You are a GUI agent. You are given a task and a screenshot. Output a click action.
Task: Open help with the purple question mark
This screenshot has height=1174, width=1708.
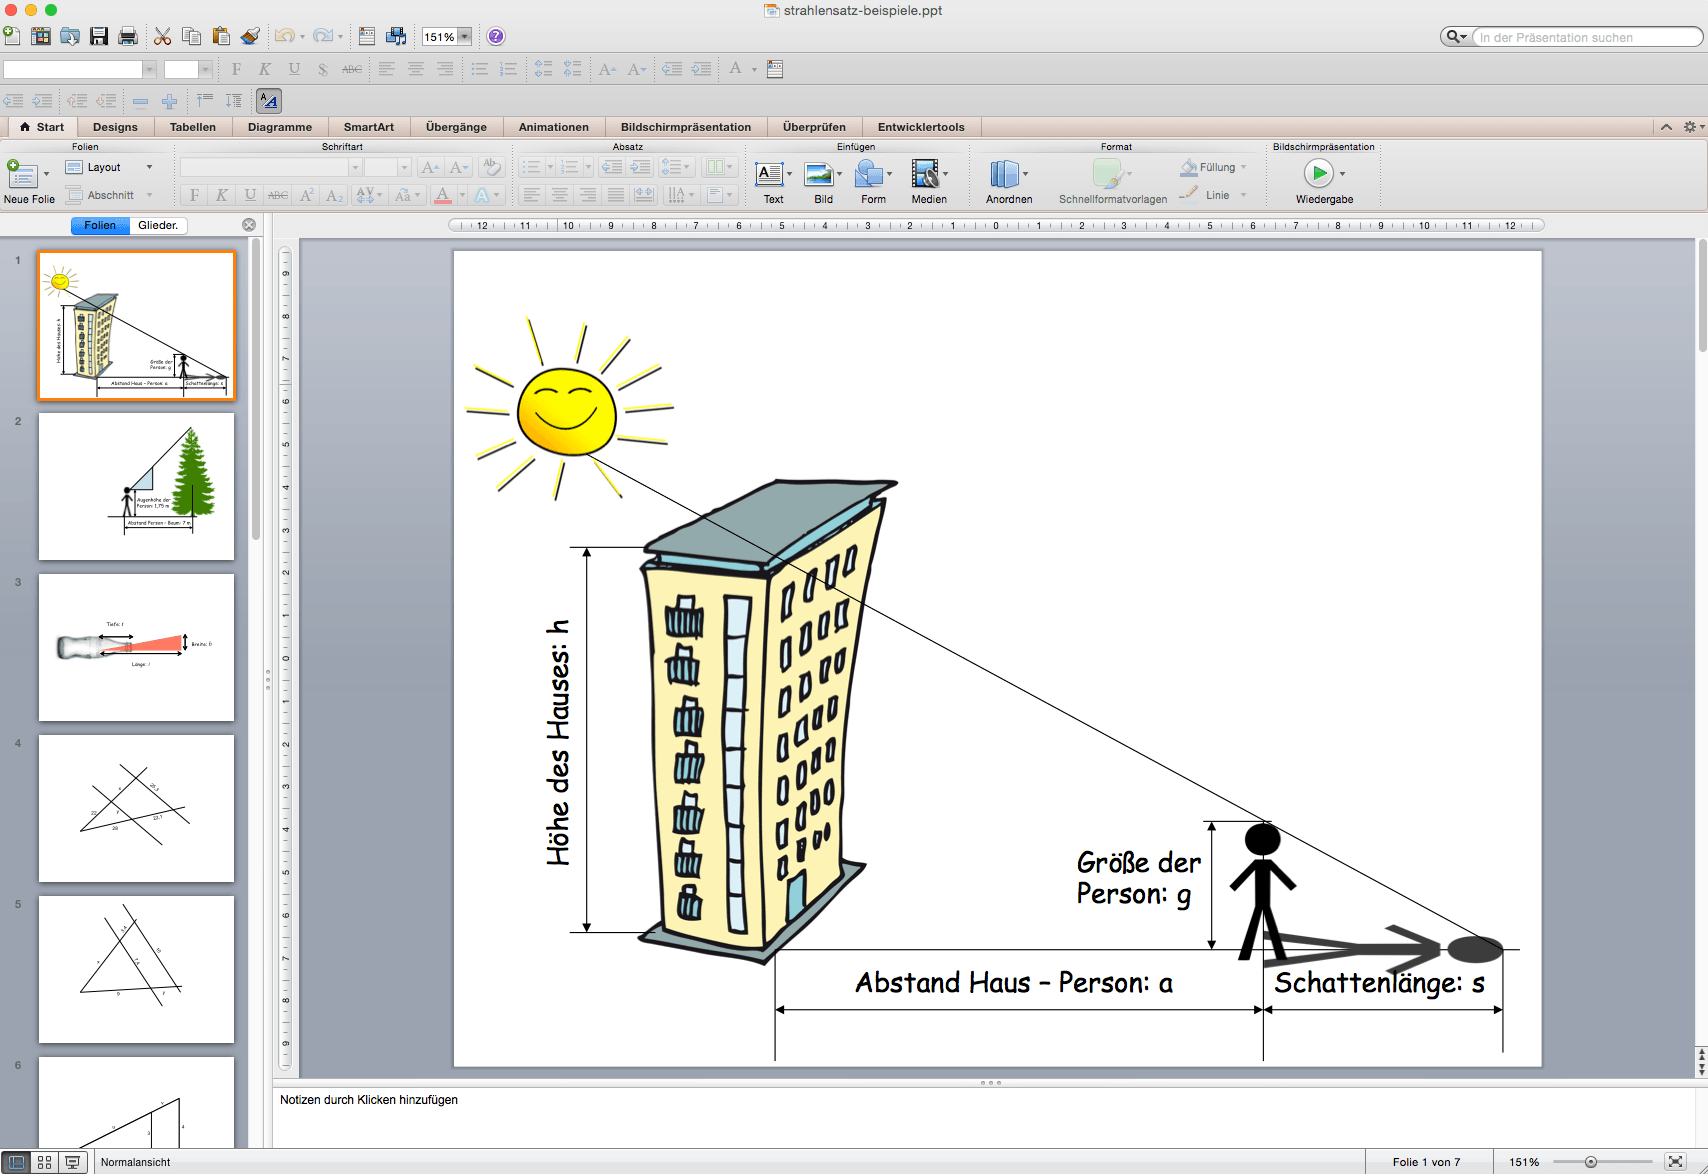pos(496,36)
